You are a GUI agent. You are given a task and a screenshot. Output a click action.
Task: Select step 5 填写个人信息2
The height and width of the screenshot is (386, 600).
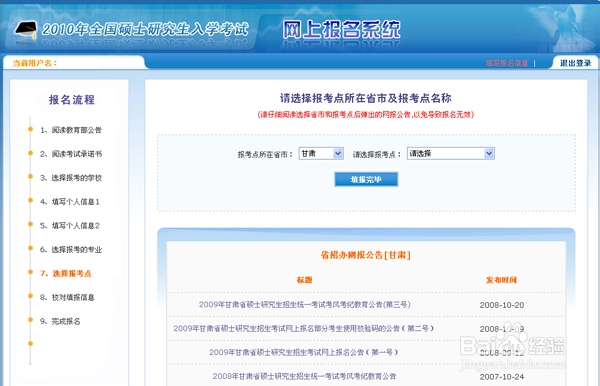(70, 226)
